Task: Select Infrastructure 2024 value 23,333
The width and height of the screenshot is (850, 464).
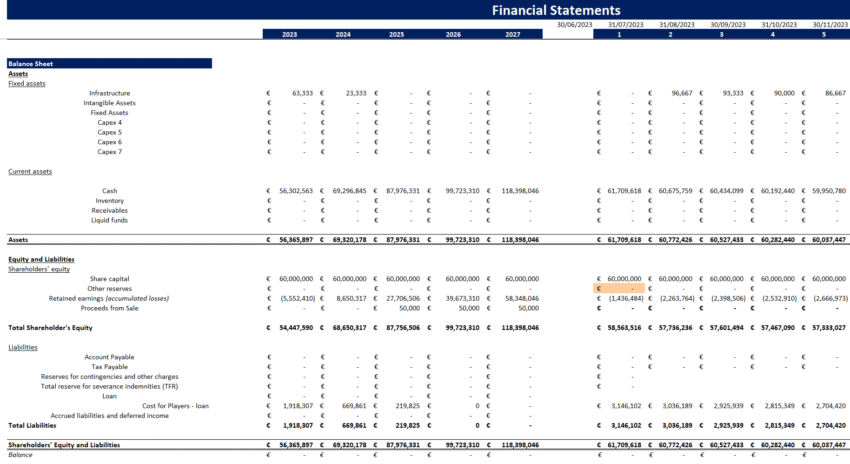Action: point(356,93)
